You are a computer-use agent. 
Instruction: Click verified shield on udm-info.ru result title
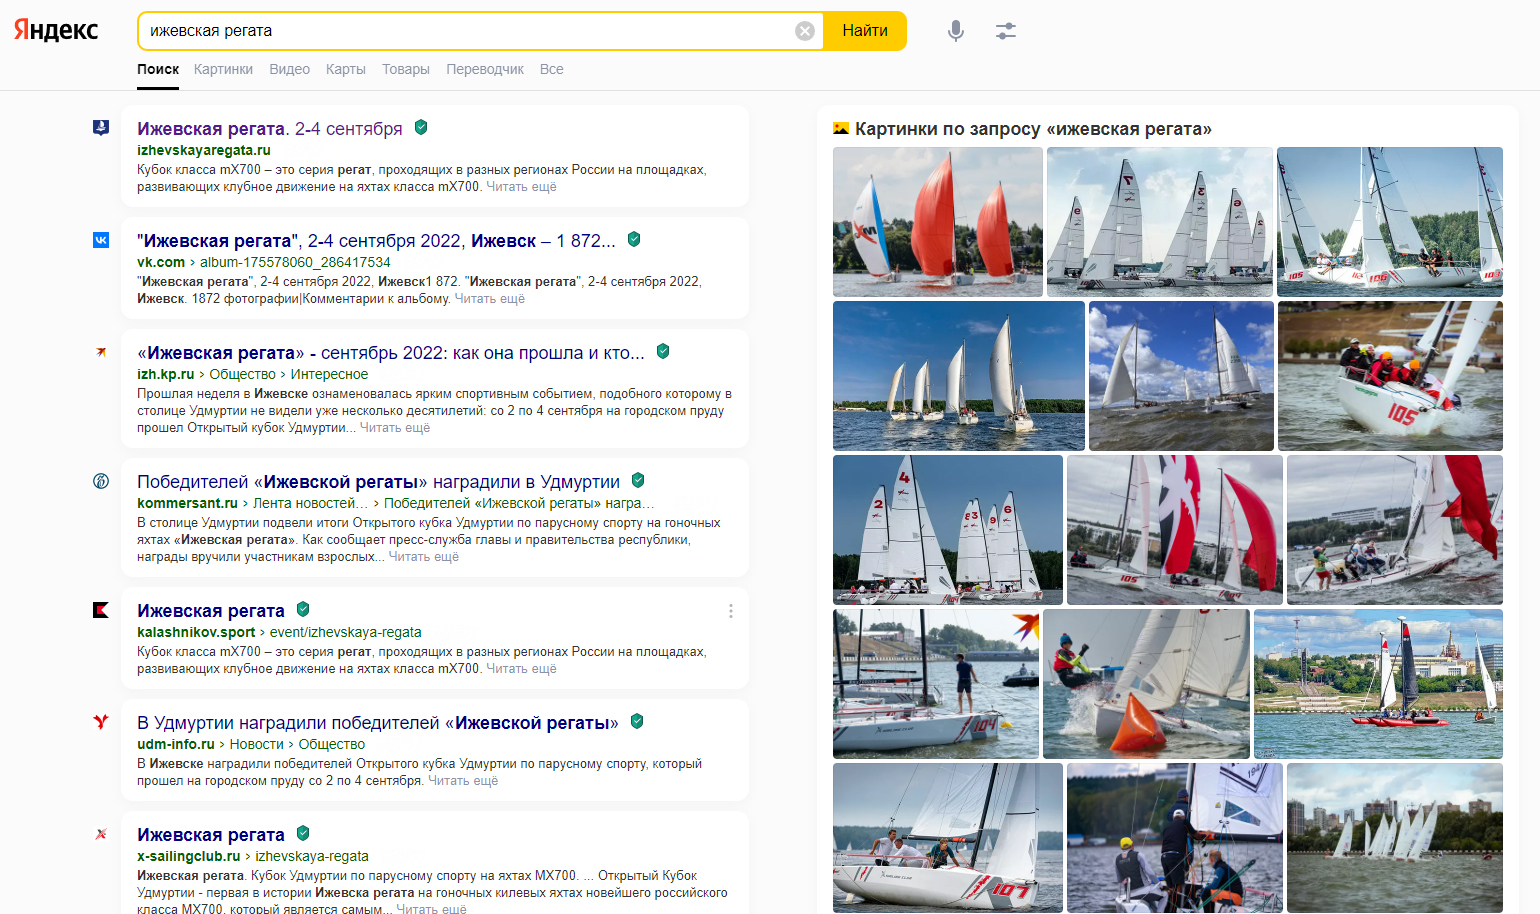[637, 721]
